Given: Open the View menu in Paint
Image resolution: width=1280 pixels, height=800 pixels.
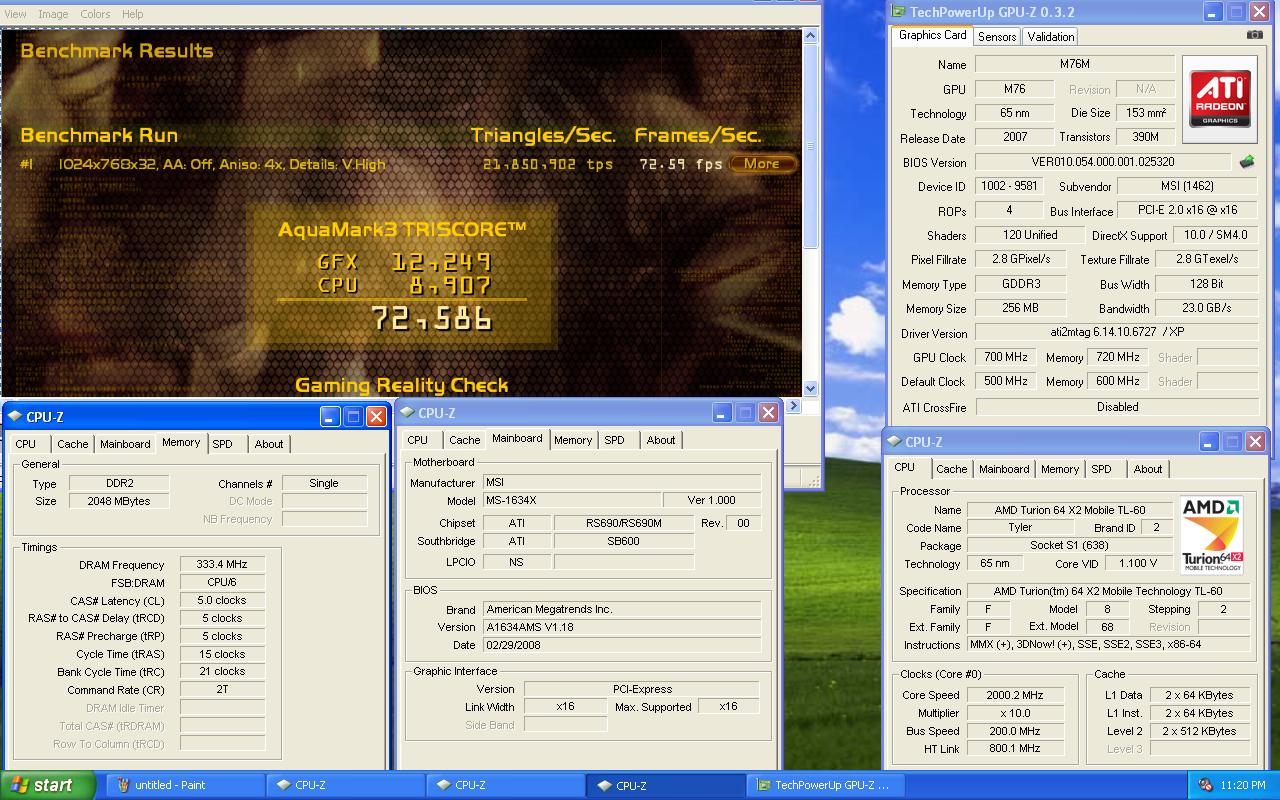Looking at the screenshot, I should coord(15,14).
